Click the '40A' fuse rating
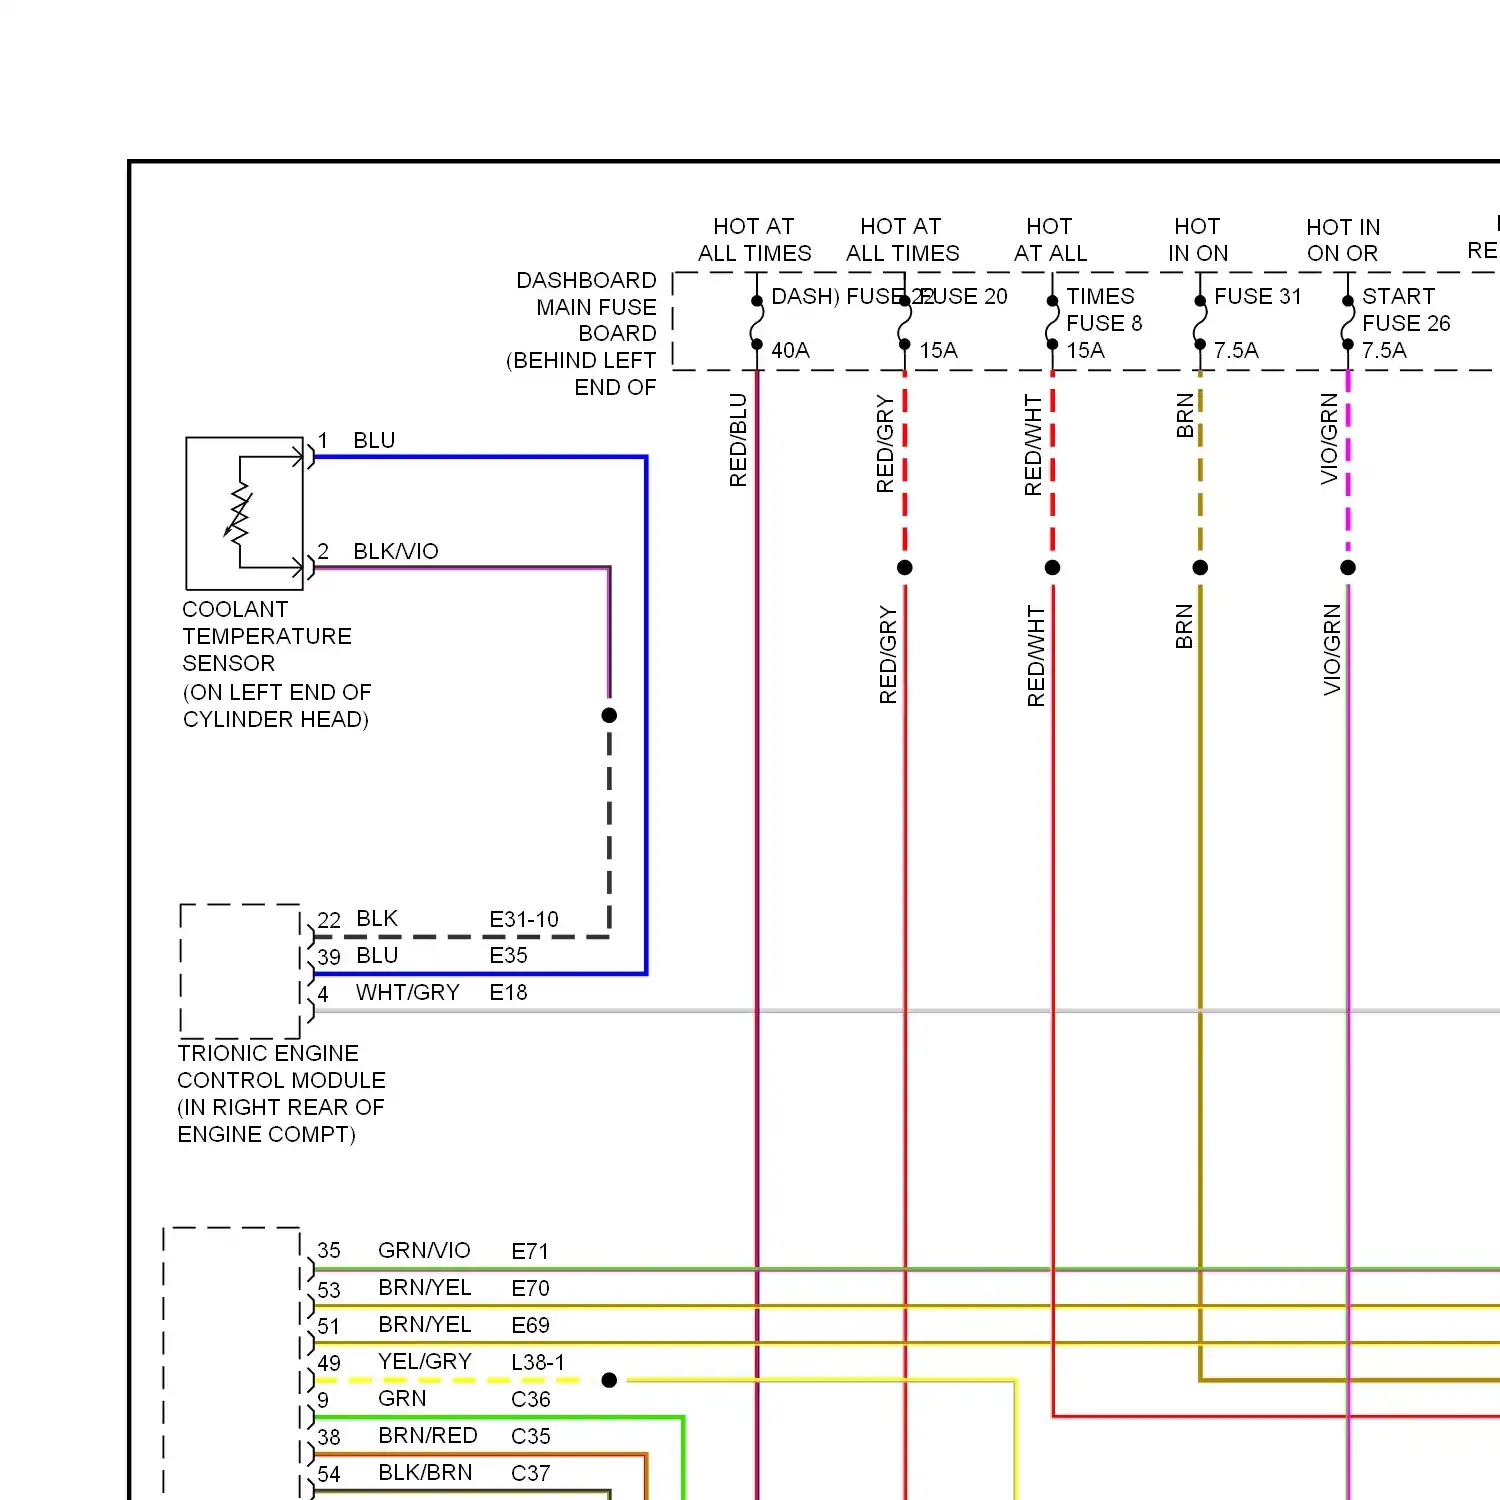 click(790, 350)
